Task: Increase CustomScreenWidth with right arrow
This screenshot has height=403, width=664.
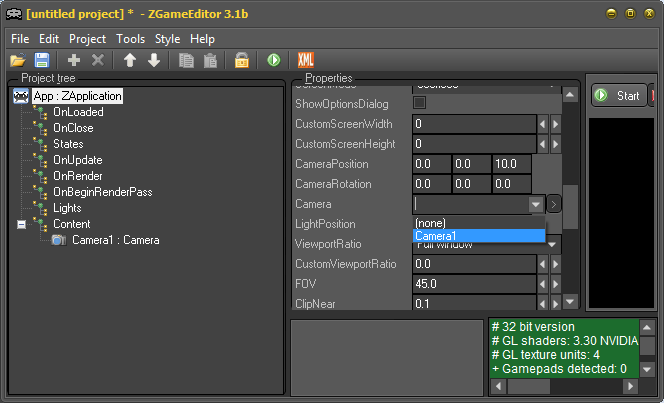Action: 556,124
